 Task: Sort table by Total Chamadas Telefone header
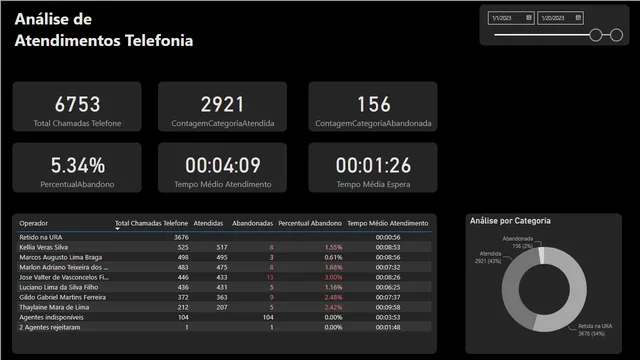point(151,223)
